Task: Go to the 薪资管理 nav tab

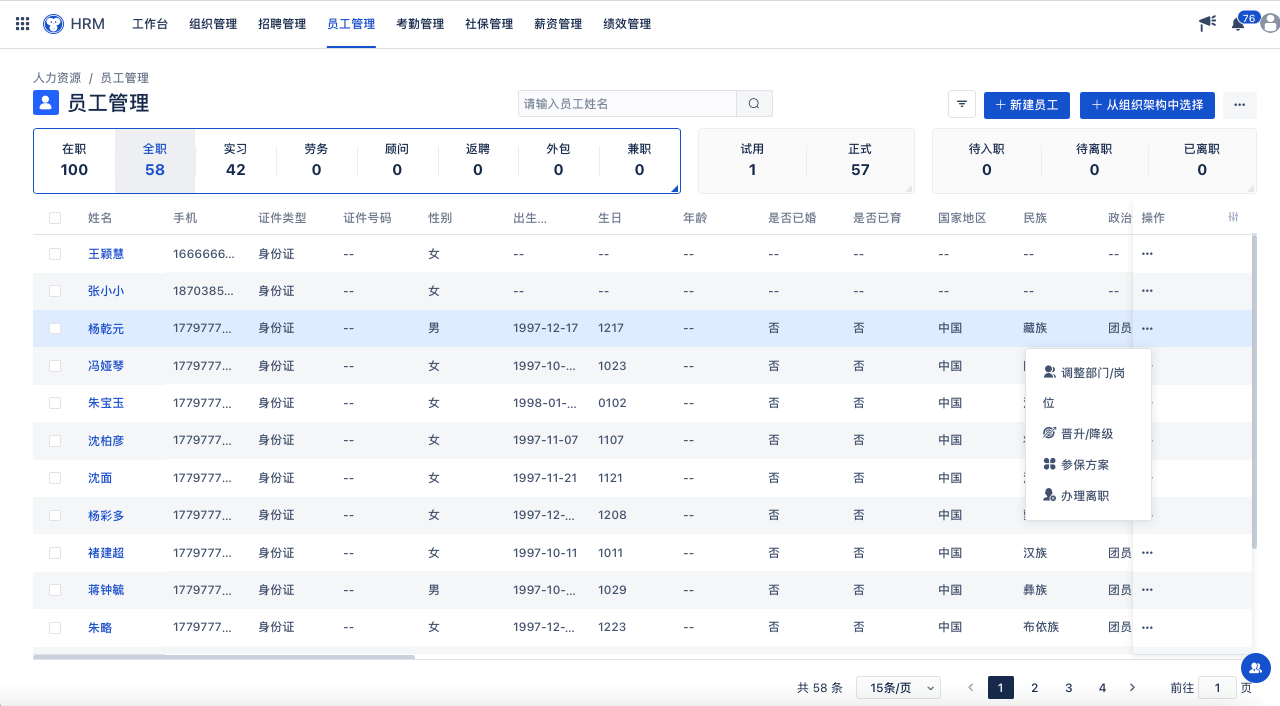Action: [x=558, y=24]
